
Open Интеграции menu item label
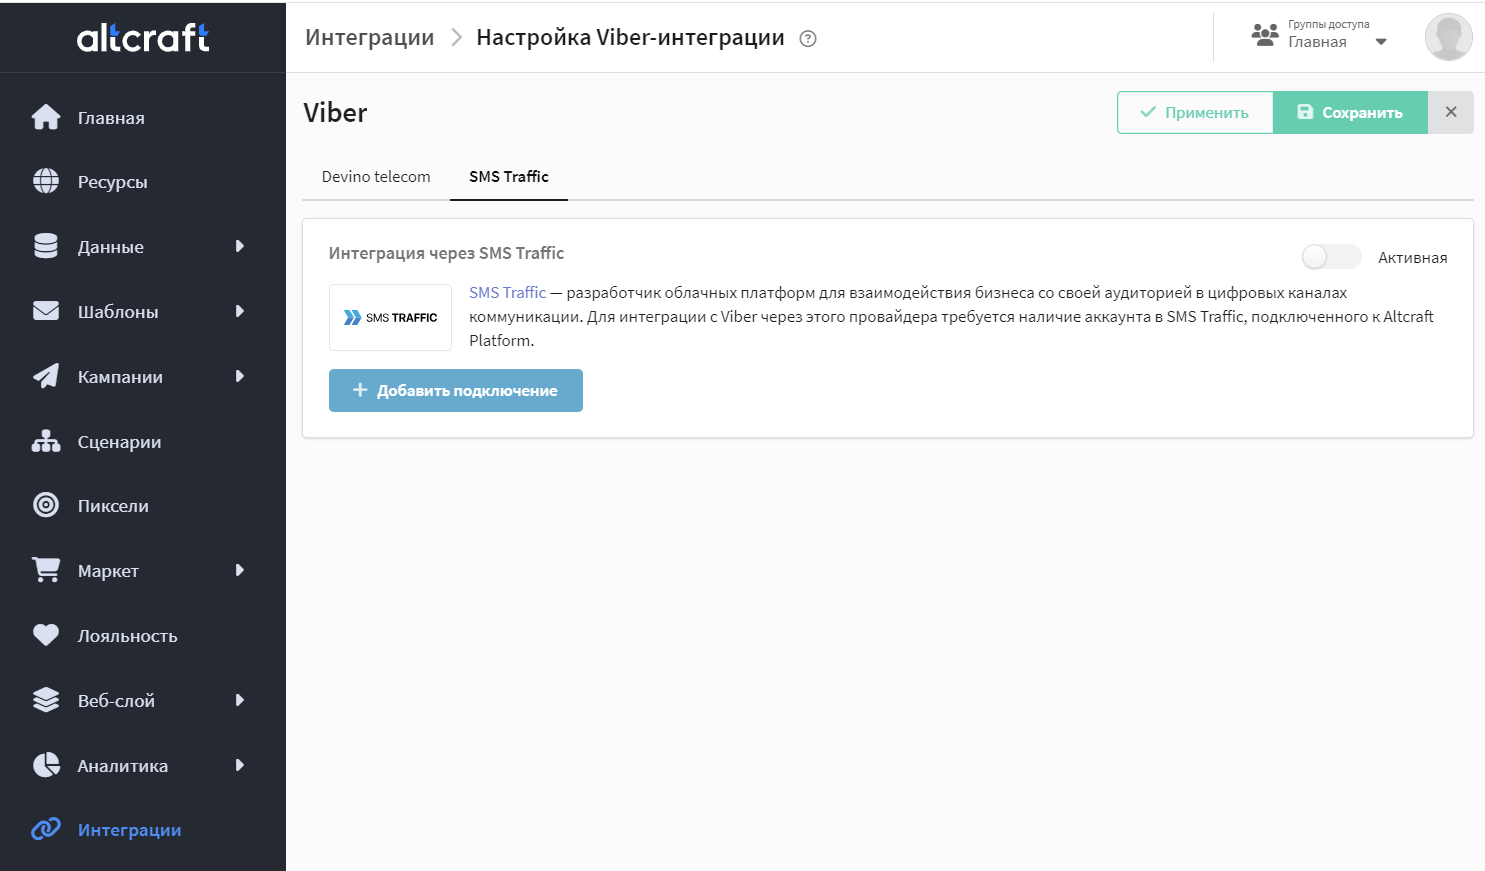point(130,830)
